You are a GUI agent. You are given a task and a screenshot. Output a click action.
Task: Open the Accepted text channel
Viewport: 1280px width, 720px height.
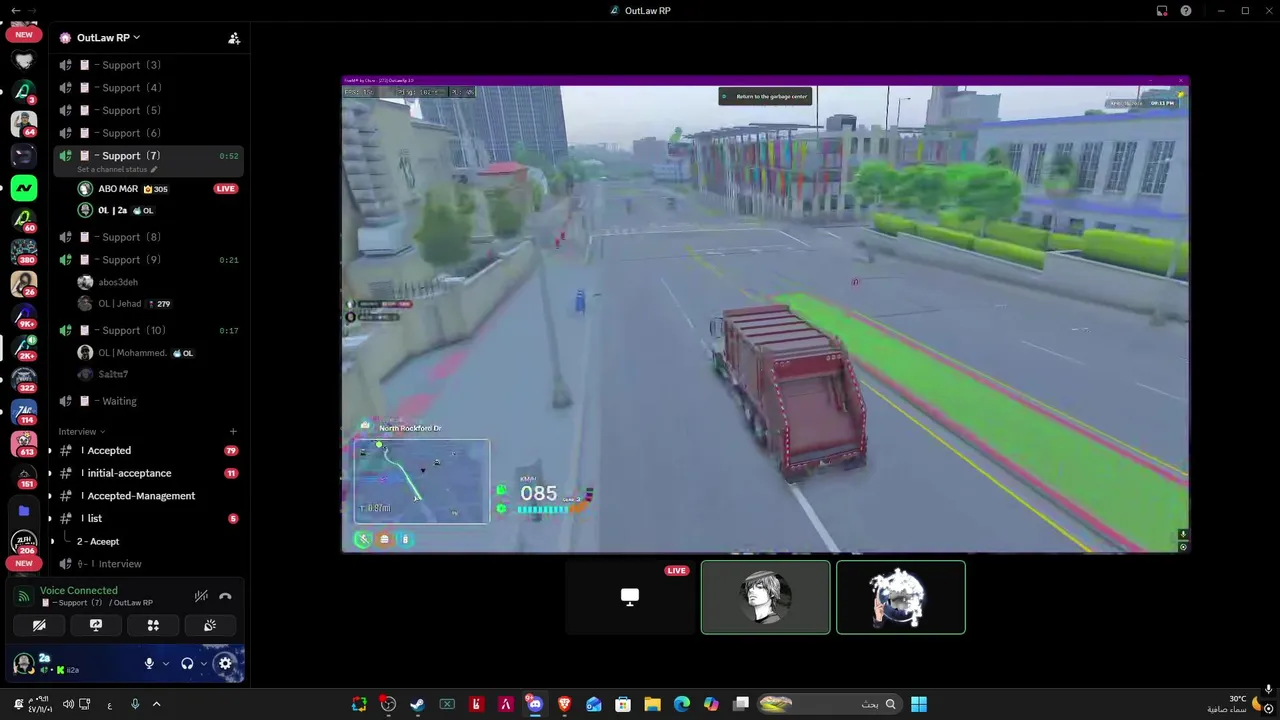[x=148, y=451]
